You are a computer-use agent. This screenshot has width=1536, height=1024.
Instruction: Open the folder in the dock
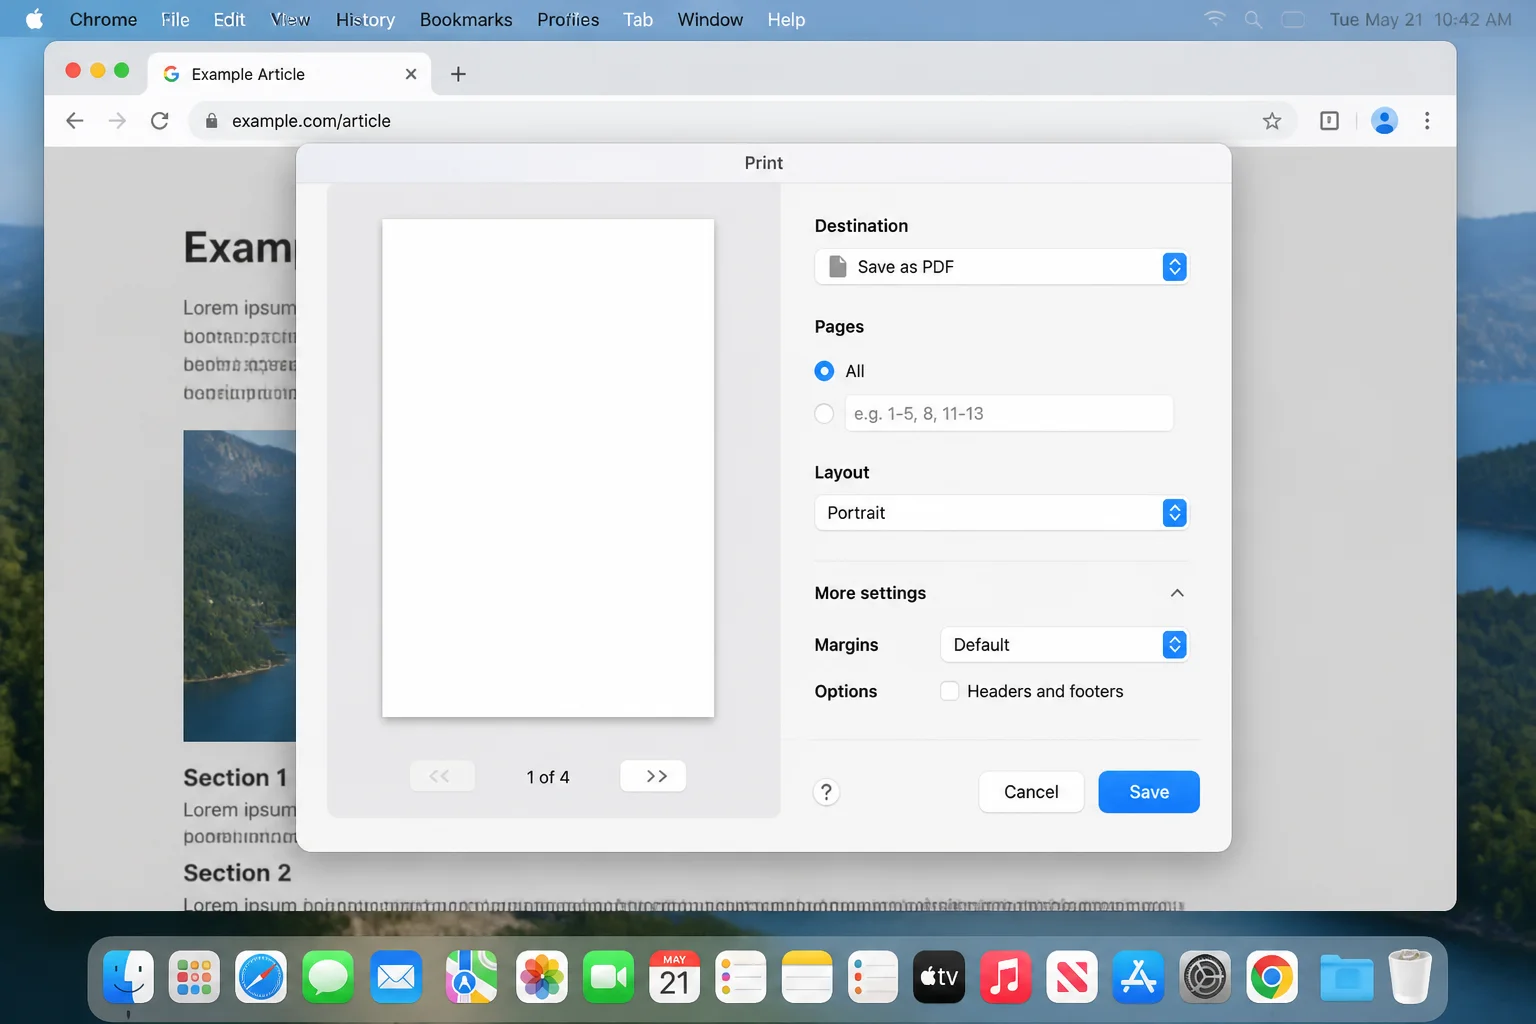(x=1346, y=977)
